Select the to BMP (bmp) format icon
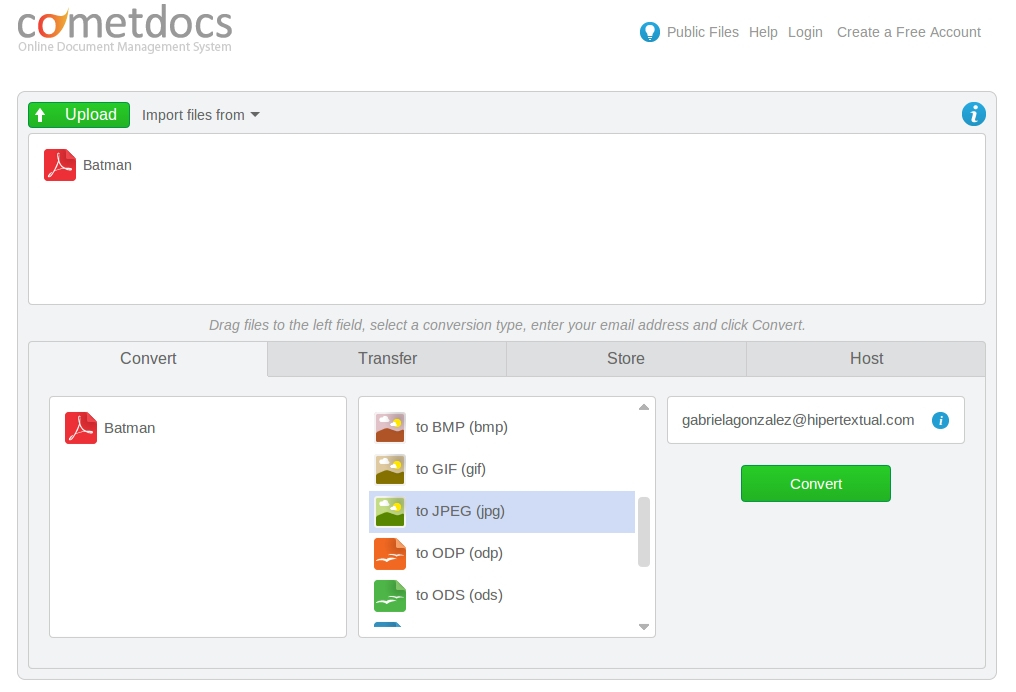 [389, 425]
